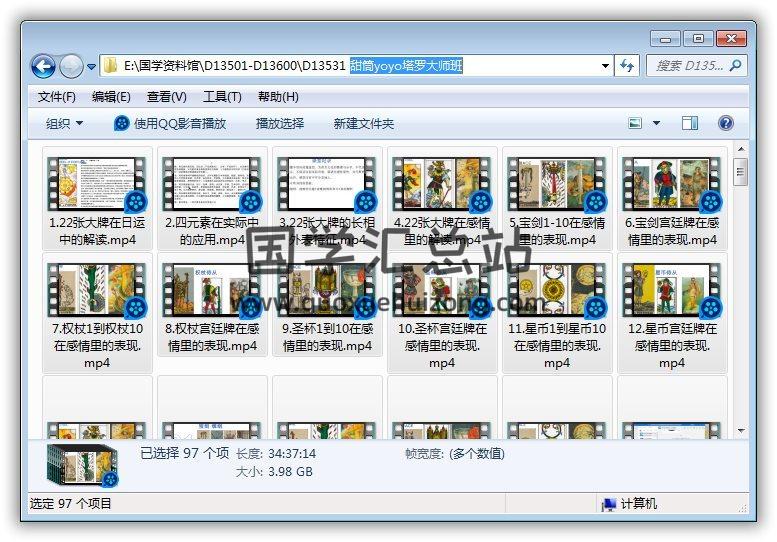Viewport: 777px width, 542px height.
Task: Expand the view options dropdown arrow
Action: [x=656, y=123]
